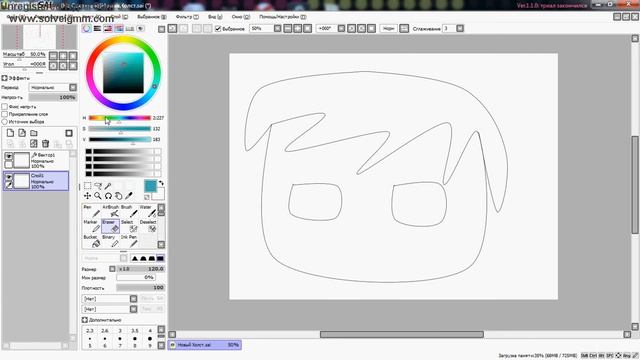Activate the move layer tool
The image size is (640, 360).
[x=87, y=196]
